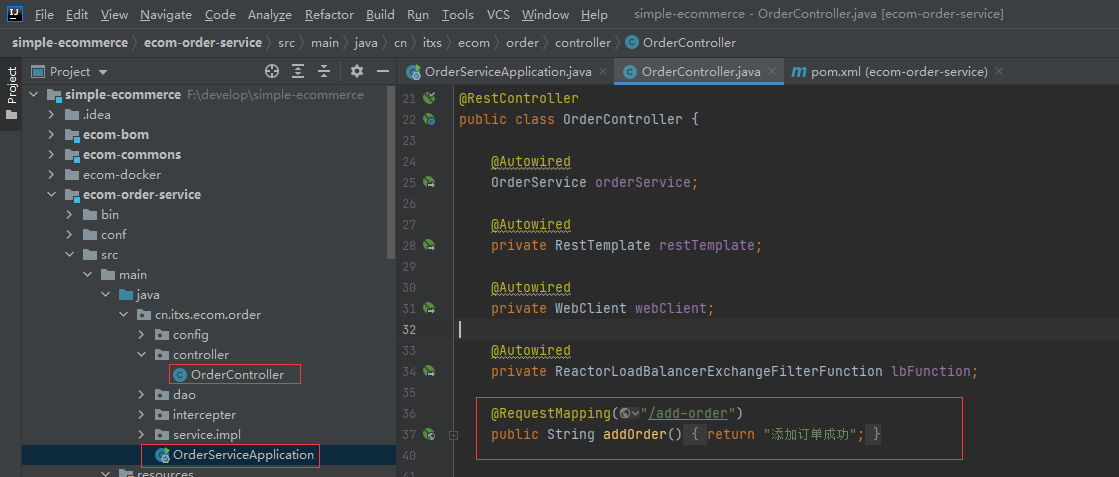Click the itxs breadcrumb
The image size is (1119, 477).
click(x=432, y=43)
